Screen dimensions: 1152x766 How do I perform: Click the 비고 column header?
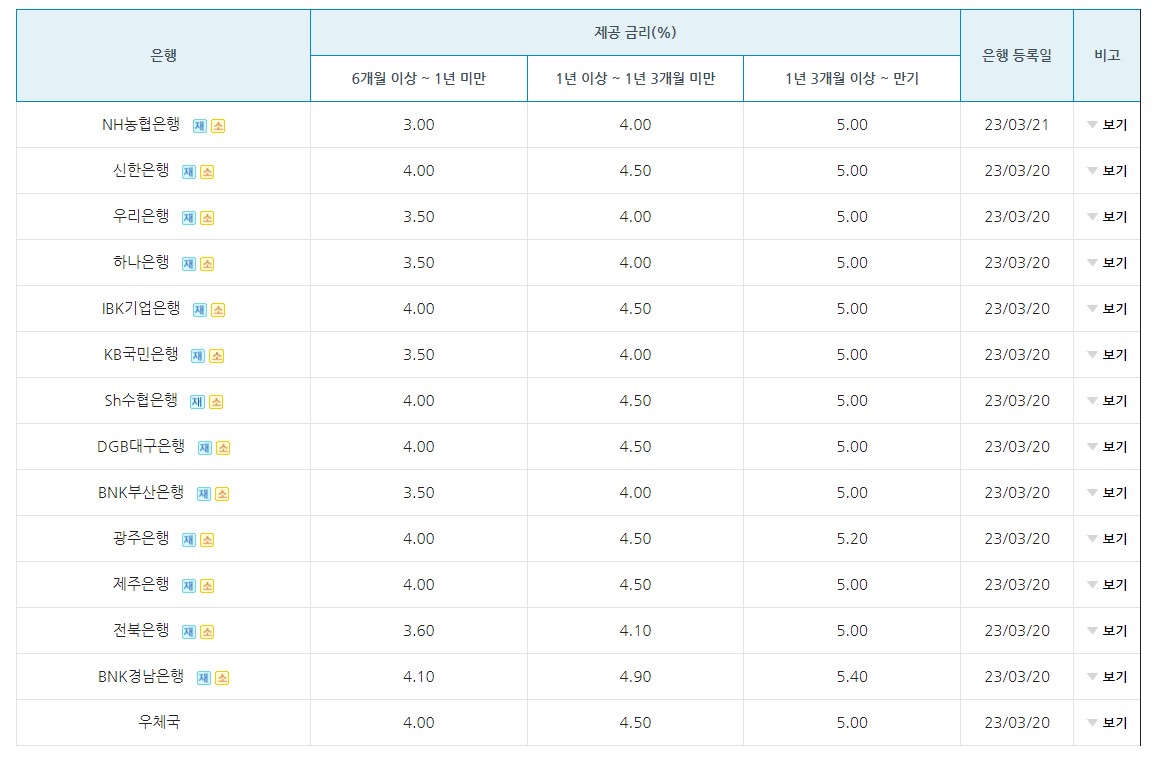click(x=1107, y=55)
